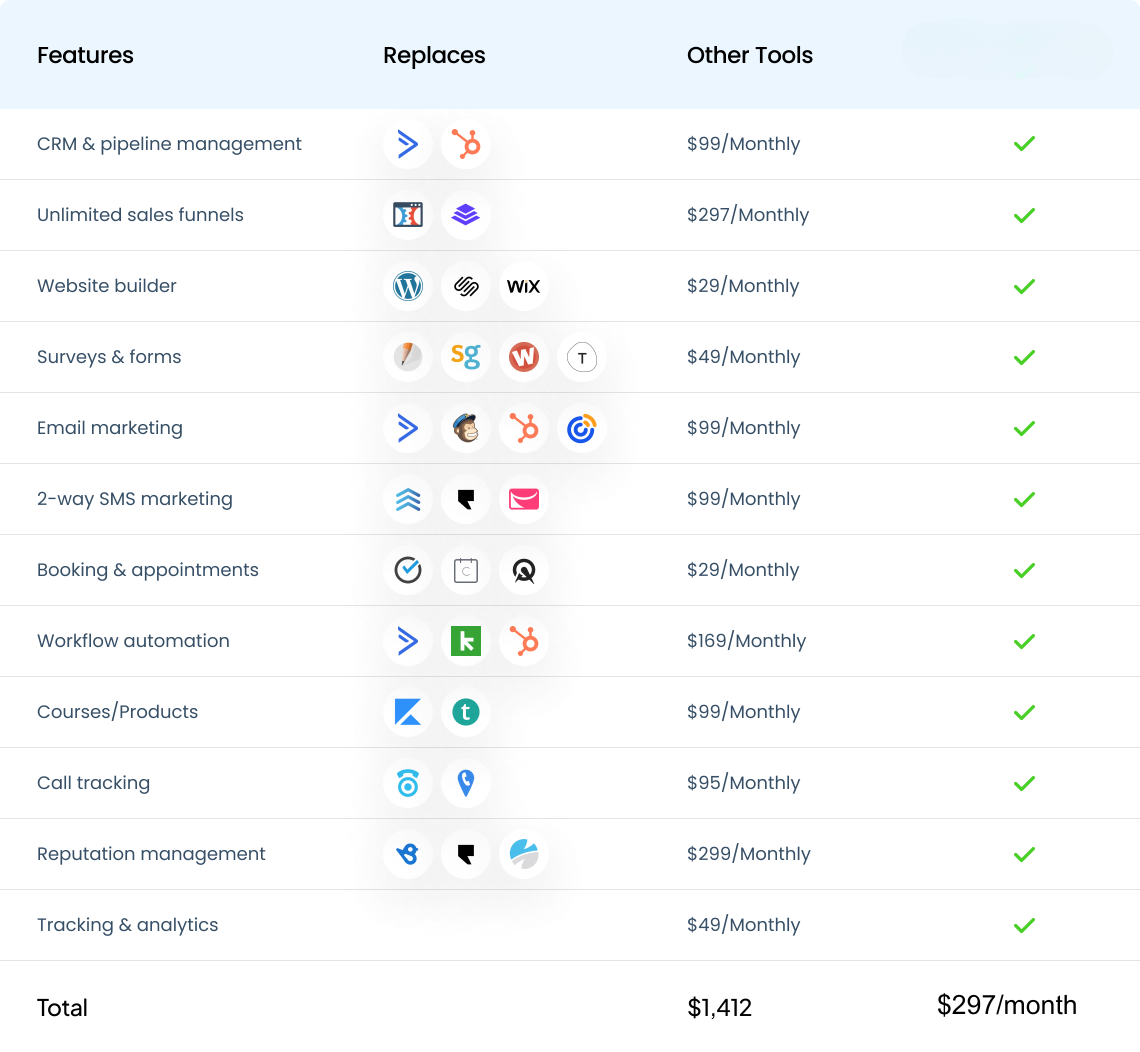Click the green checkmark for CRM & pipeline management
This screenshot has height=1052, width=1140.
click(x=1024, y=144)
